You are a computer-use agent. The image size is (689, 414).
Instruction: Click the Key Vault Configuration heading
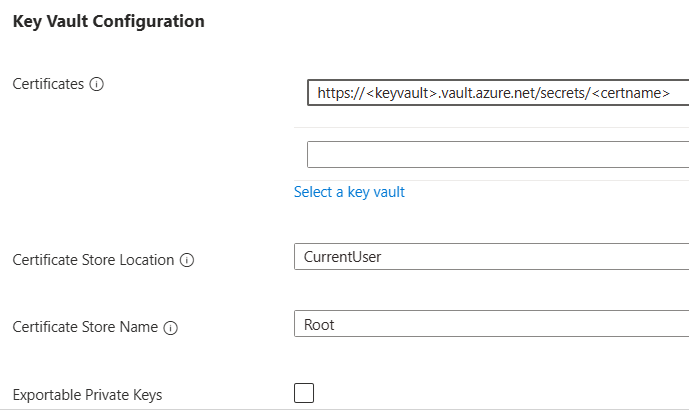[108, 21]
